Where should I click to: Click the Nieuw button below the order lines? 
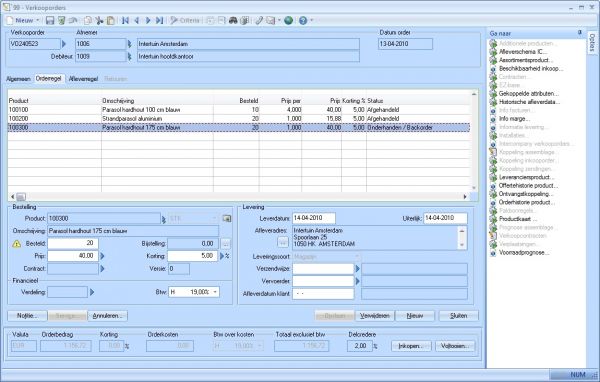pos(415,316)
